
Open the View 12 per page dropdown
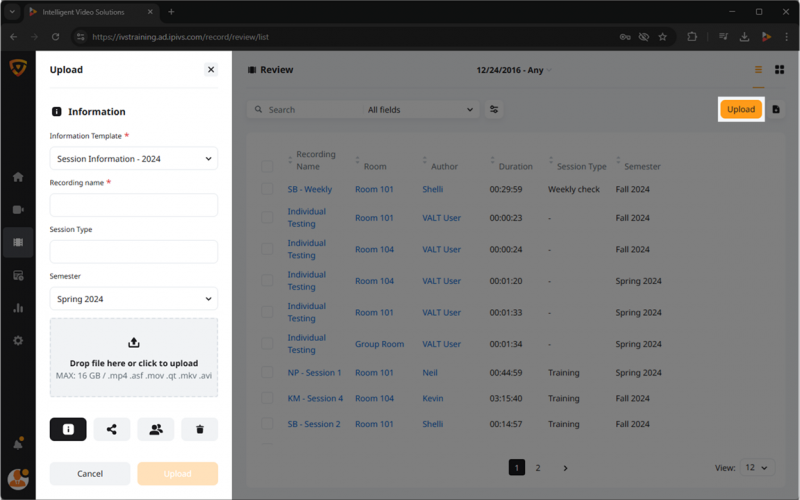(757, 467)
